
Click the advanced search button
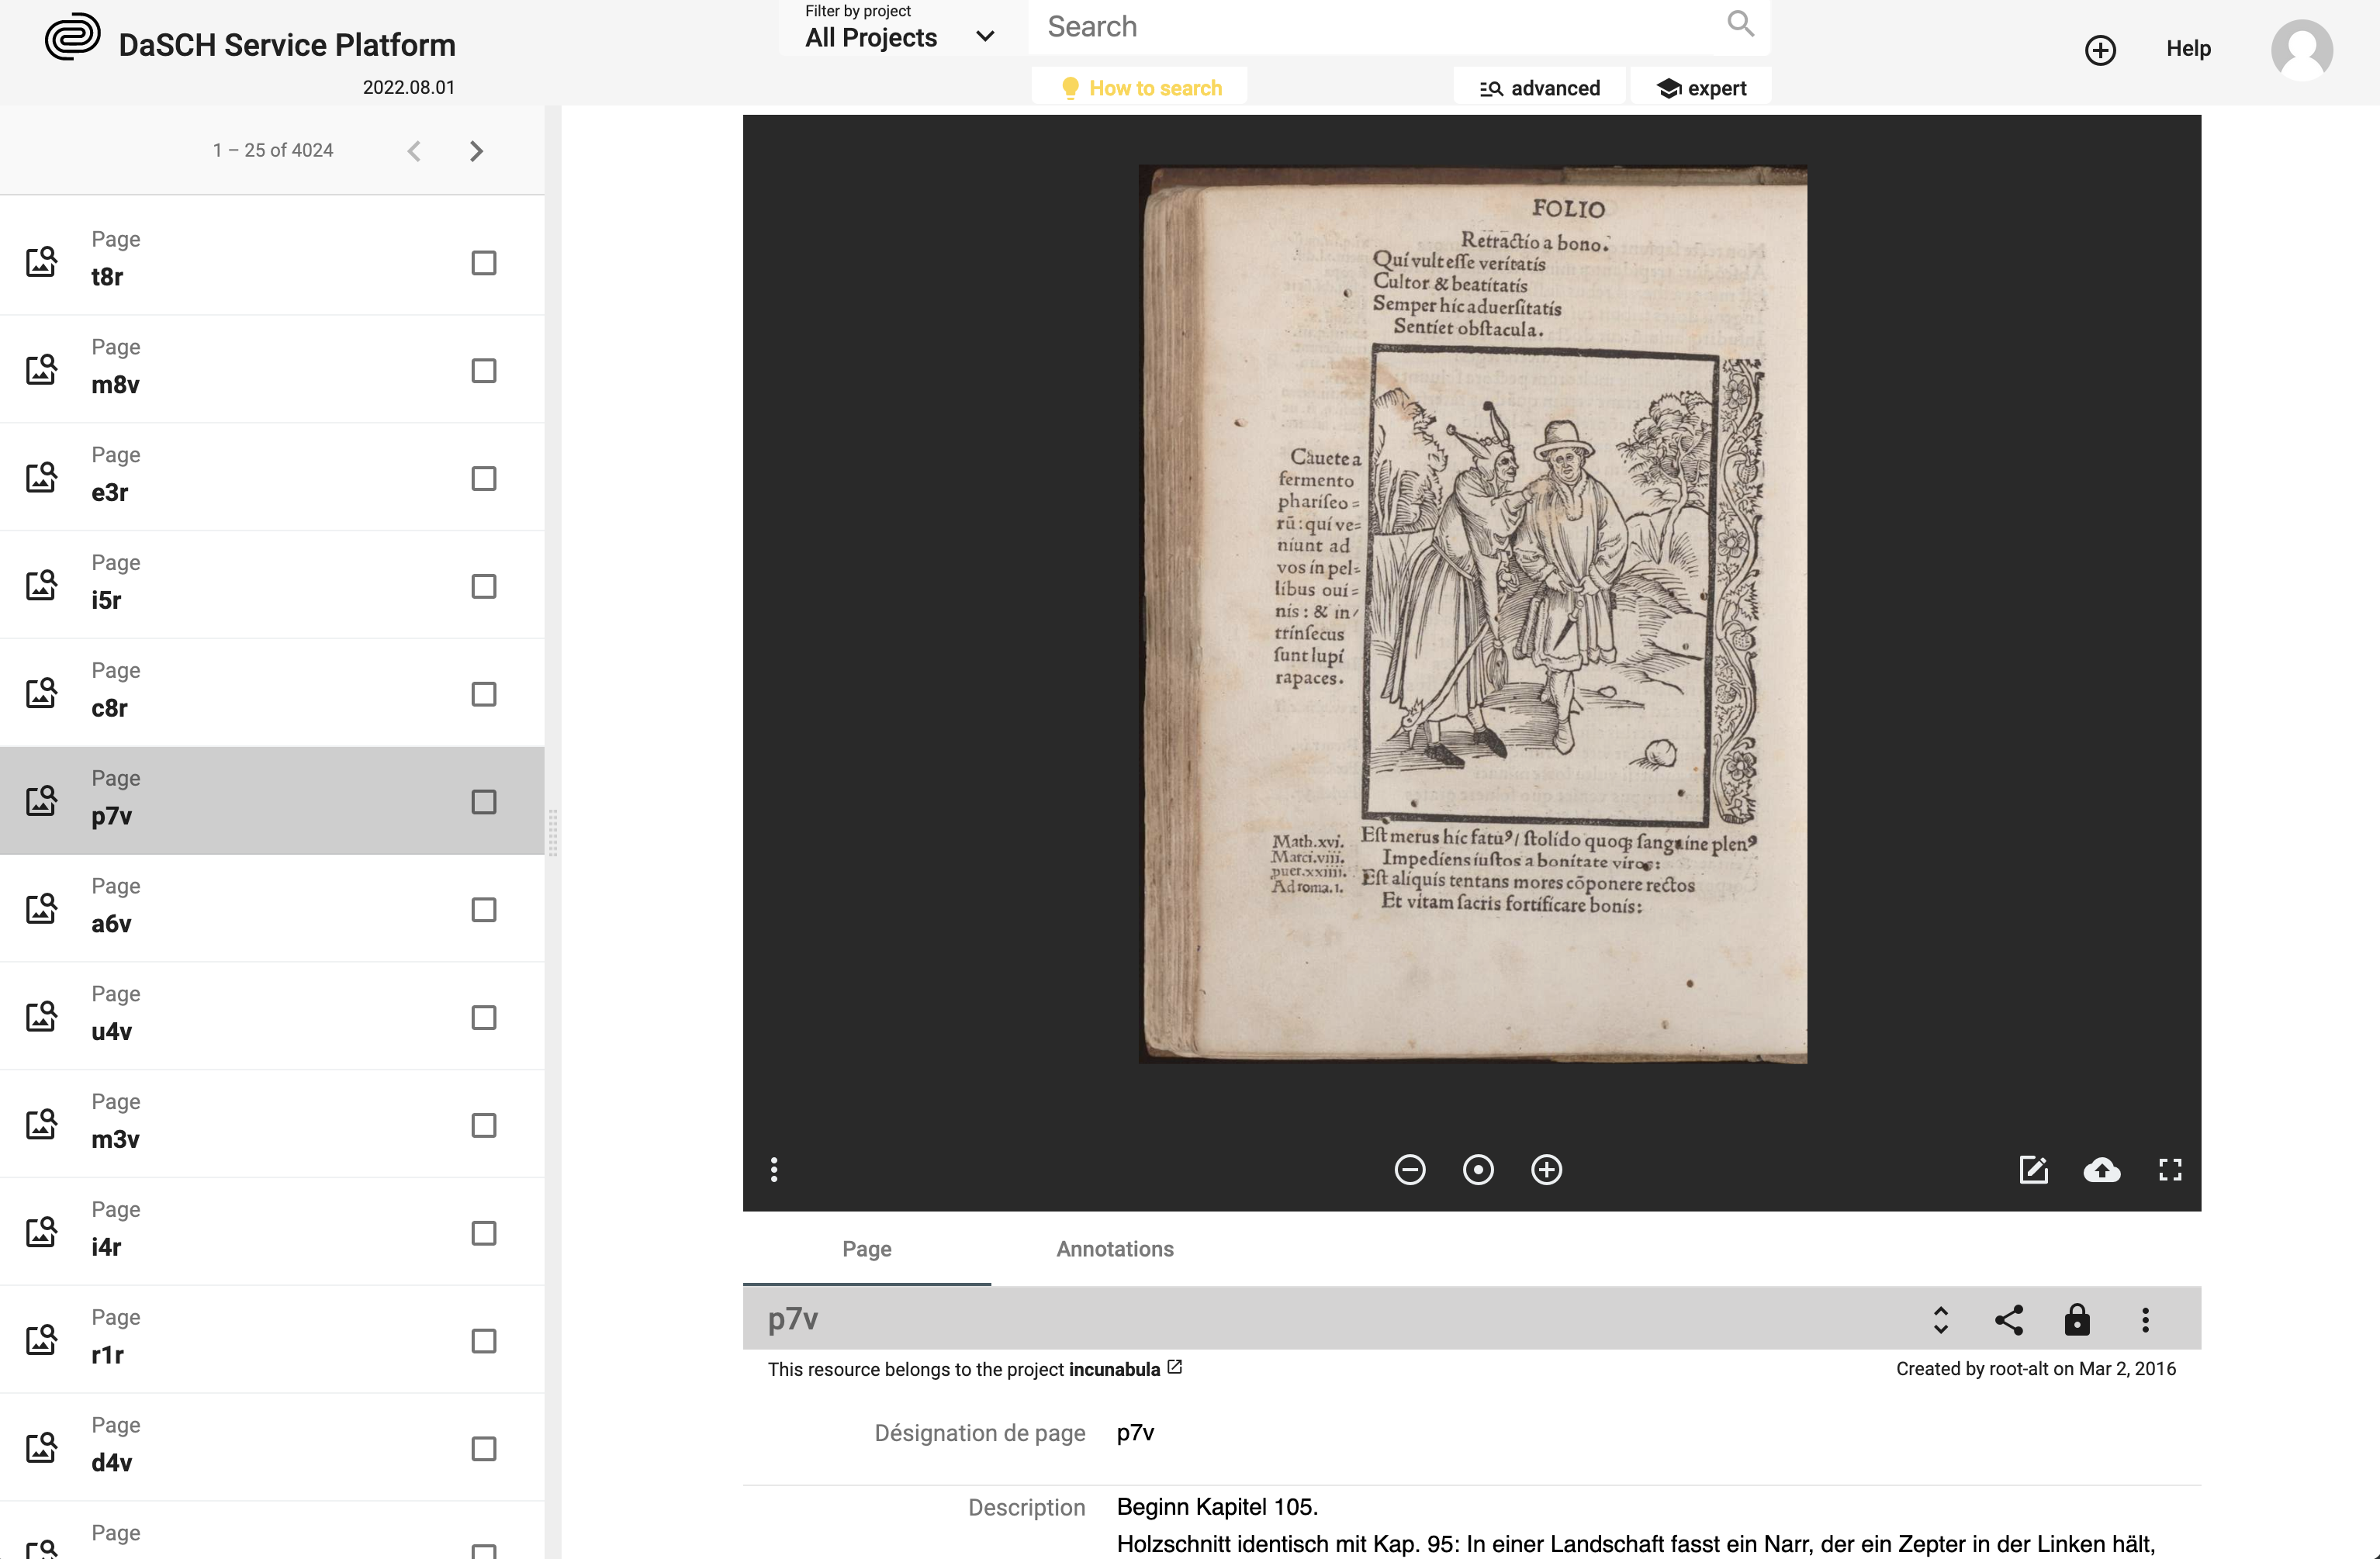pyautogui.click(x=1540, y=87)
